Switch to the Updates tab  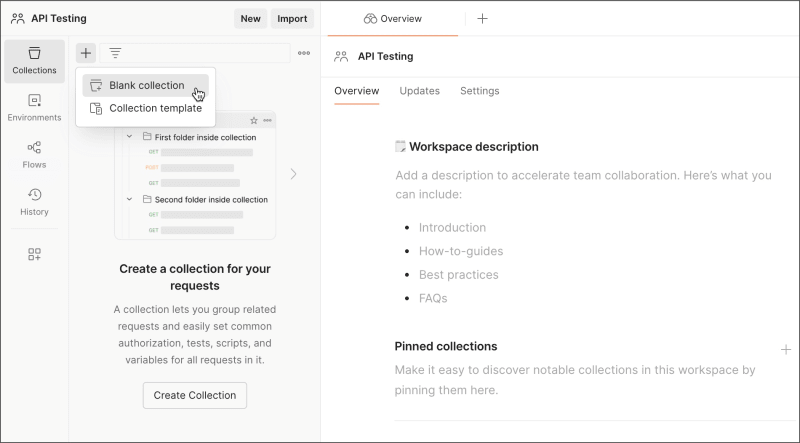point(419,91)
